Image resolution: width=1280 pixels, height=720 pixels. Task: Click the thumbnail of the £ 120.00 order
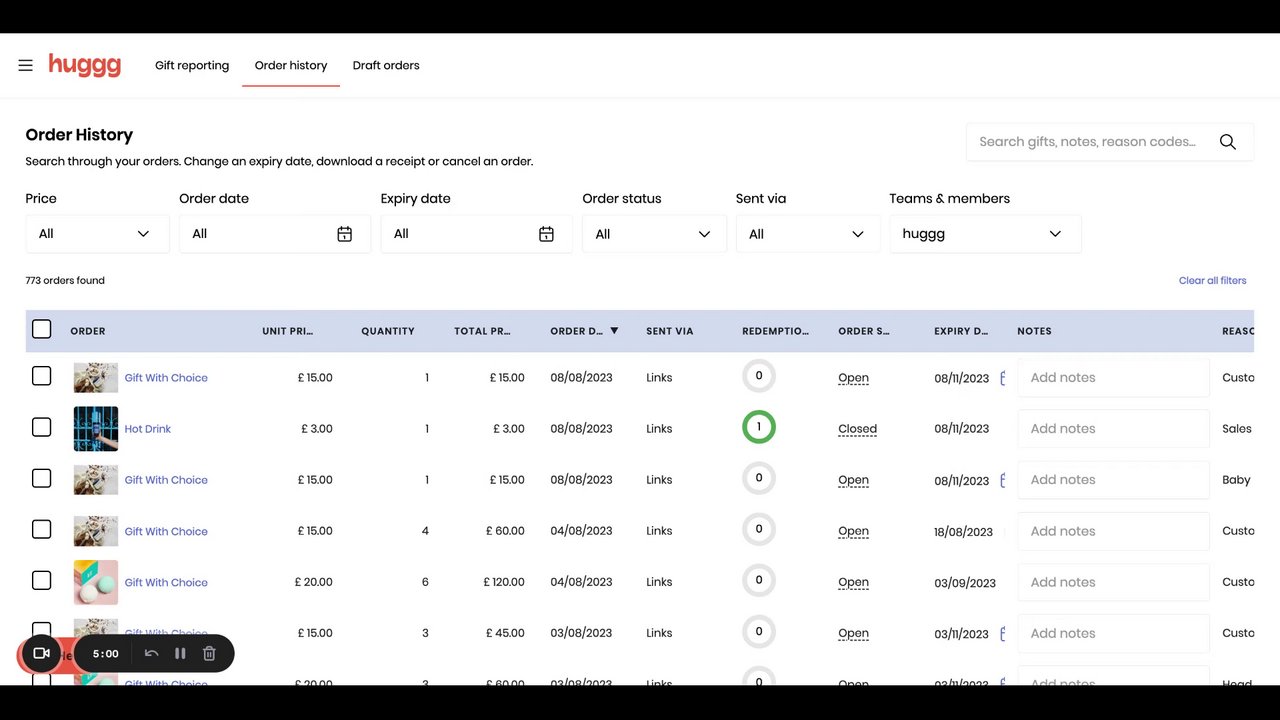96,582
